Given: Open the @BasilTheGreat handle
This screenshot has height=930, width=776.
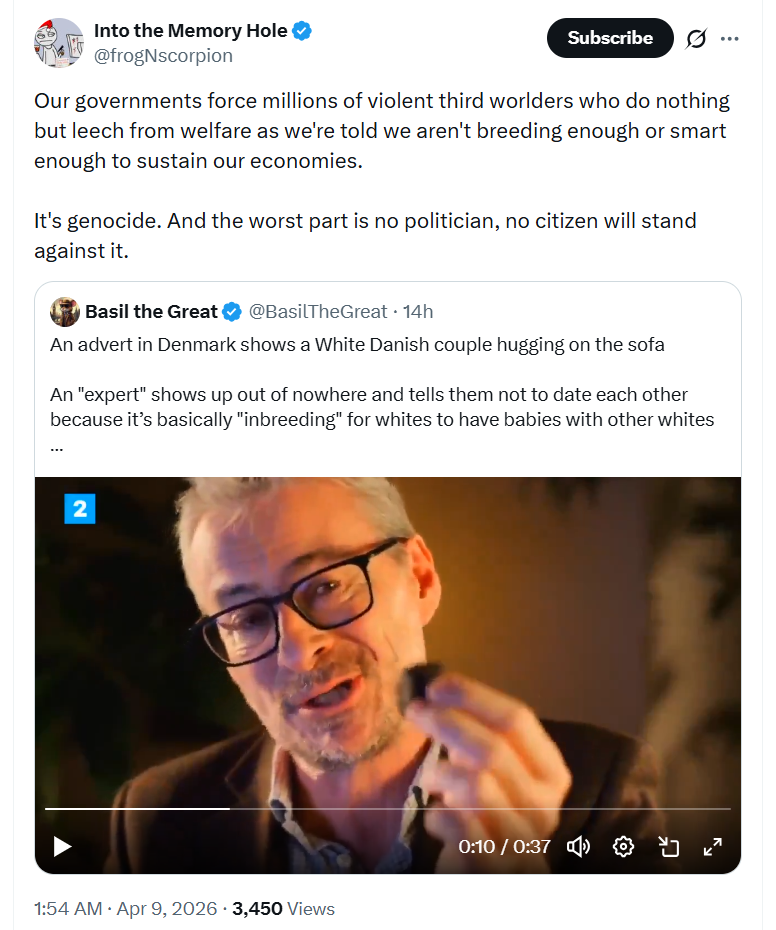Looking at the screenshot, I should [x=317, y=311].
